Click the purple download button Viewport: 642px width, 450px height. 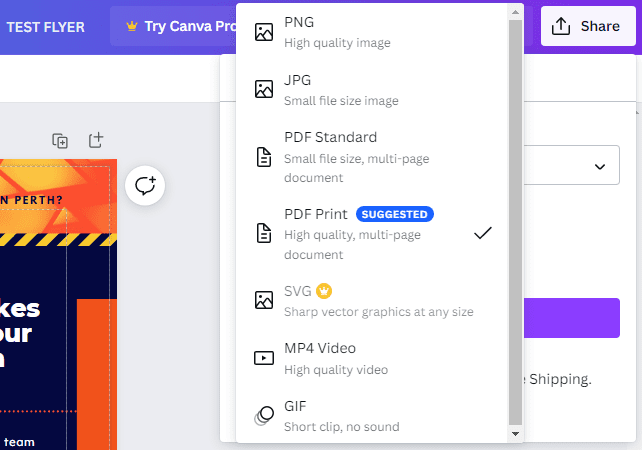(x=572, y=318)
